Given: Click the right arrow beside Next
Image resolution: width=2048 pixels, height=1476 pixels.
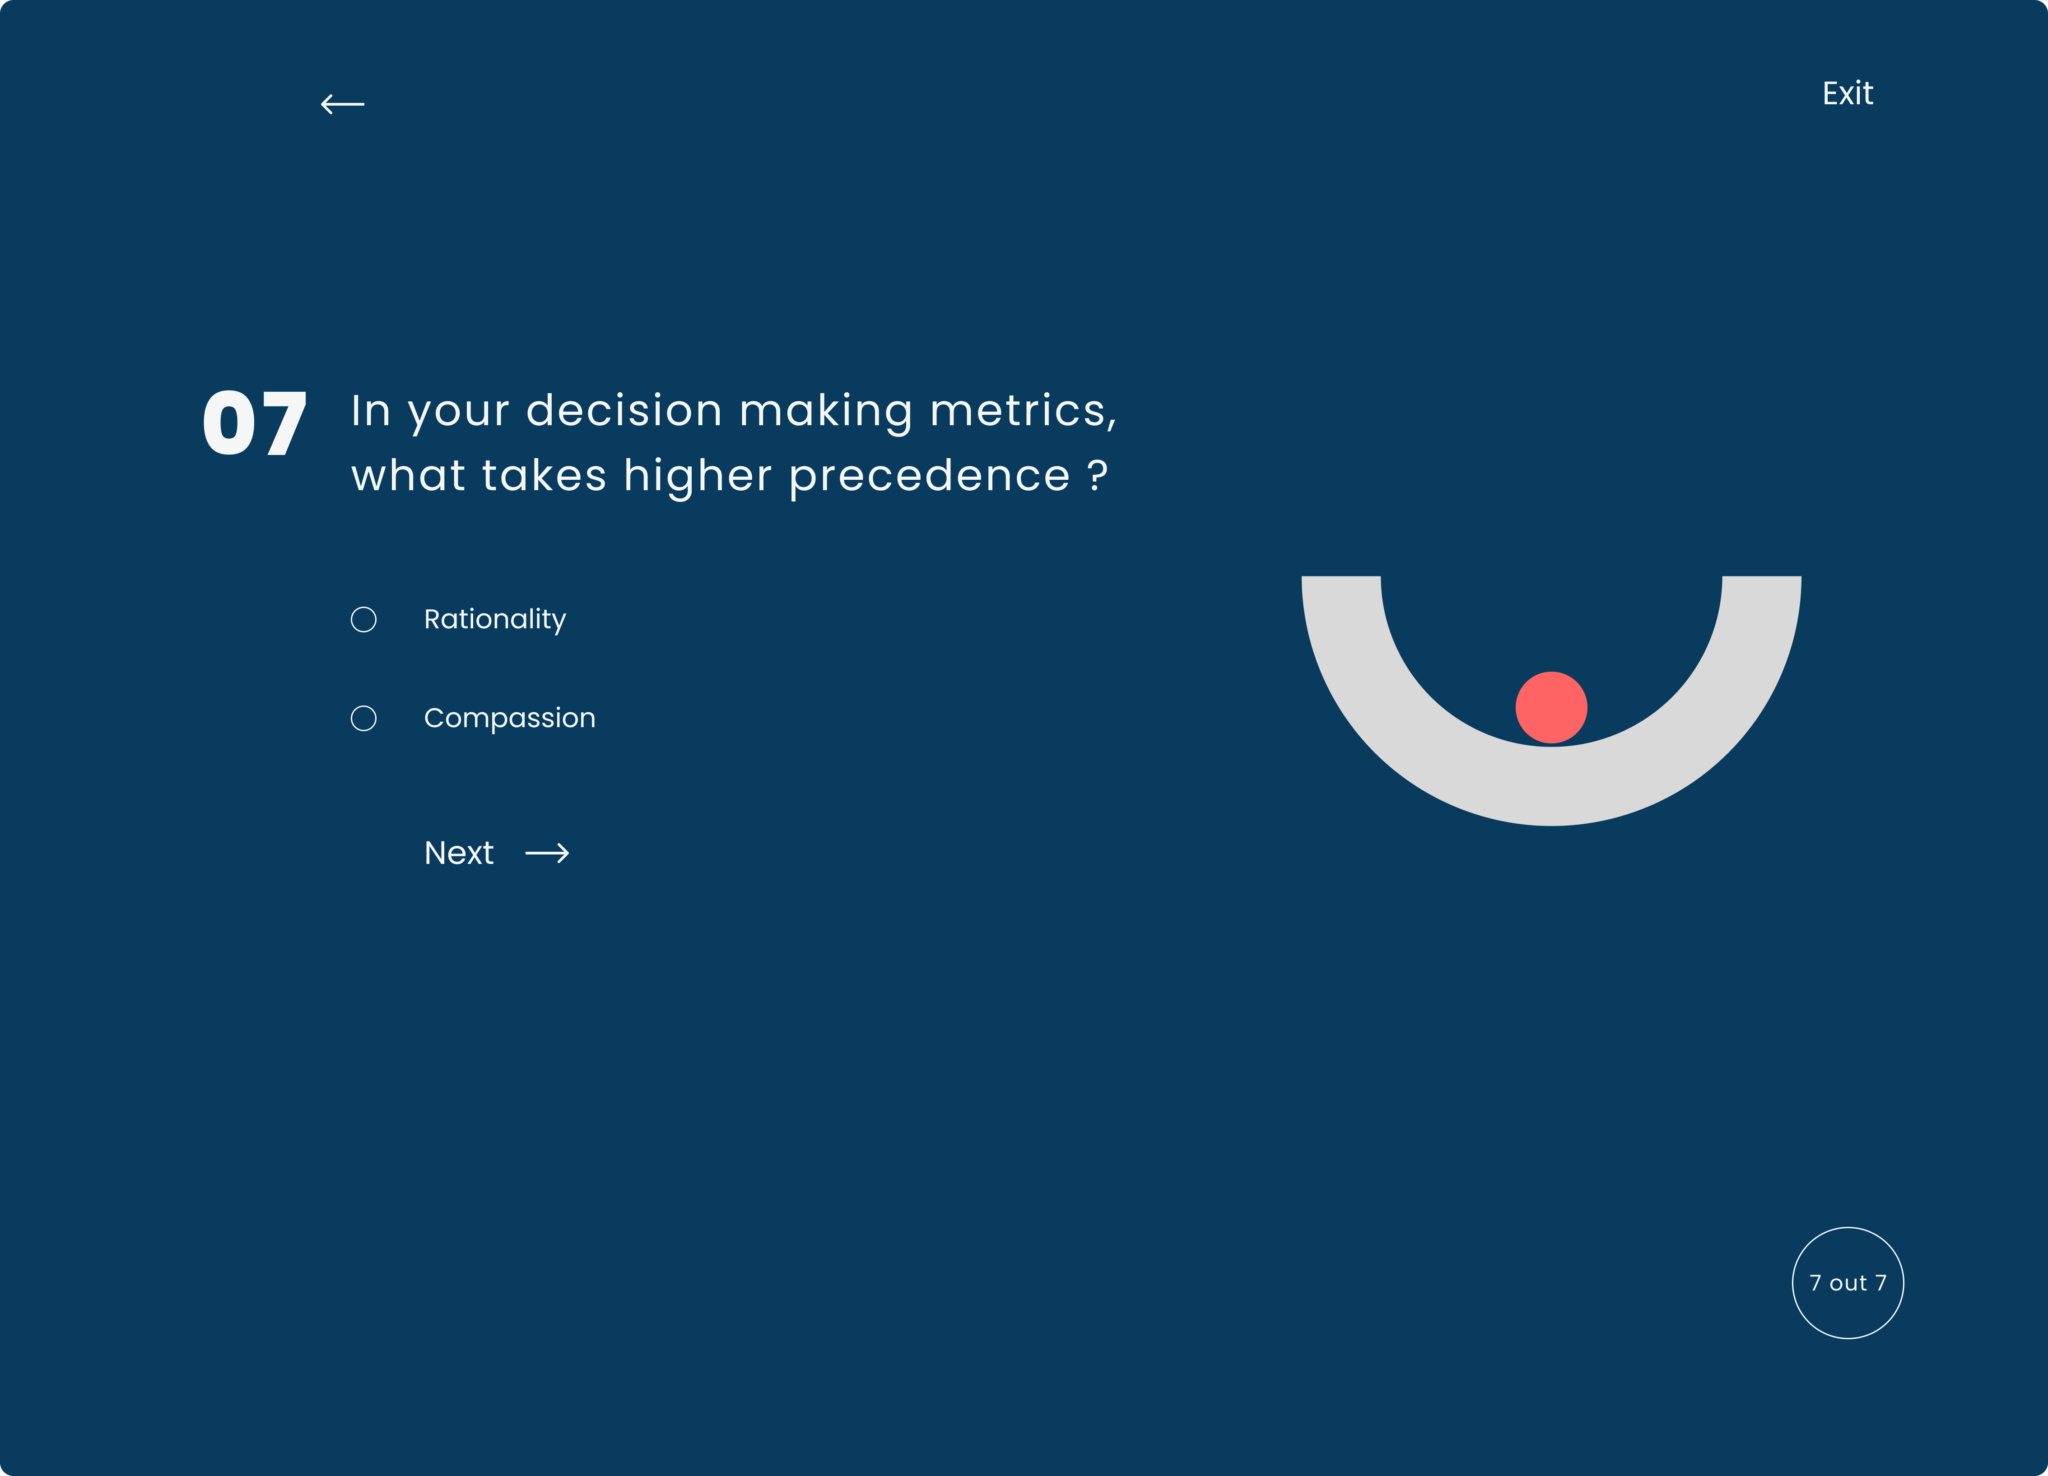Looking at the screenshot, I should pos(547,853).
